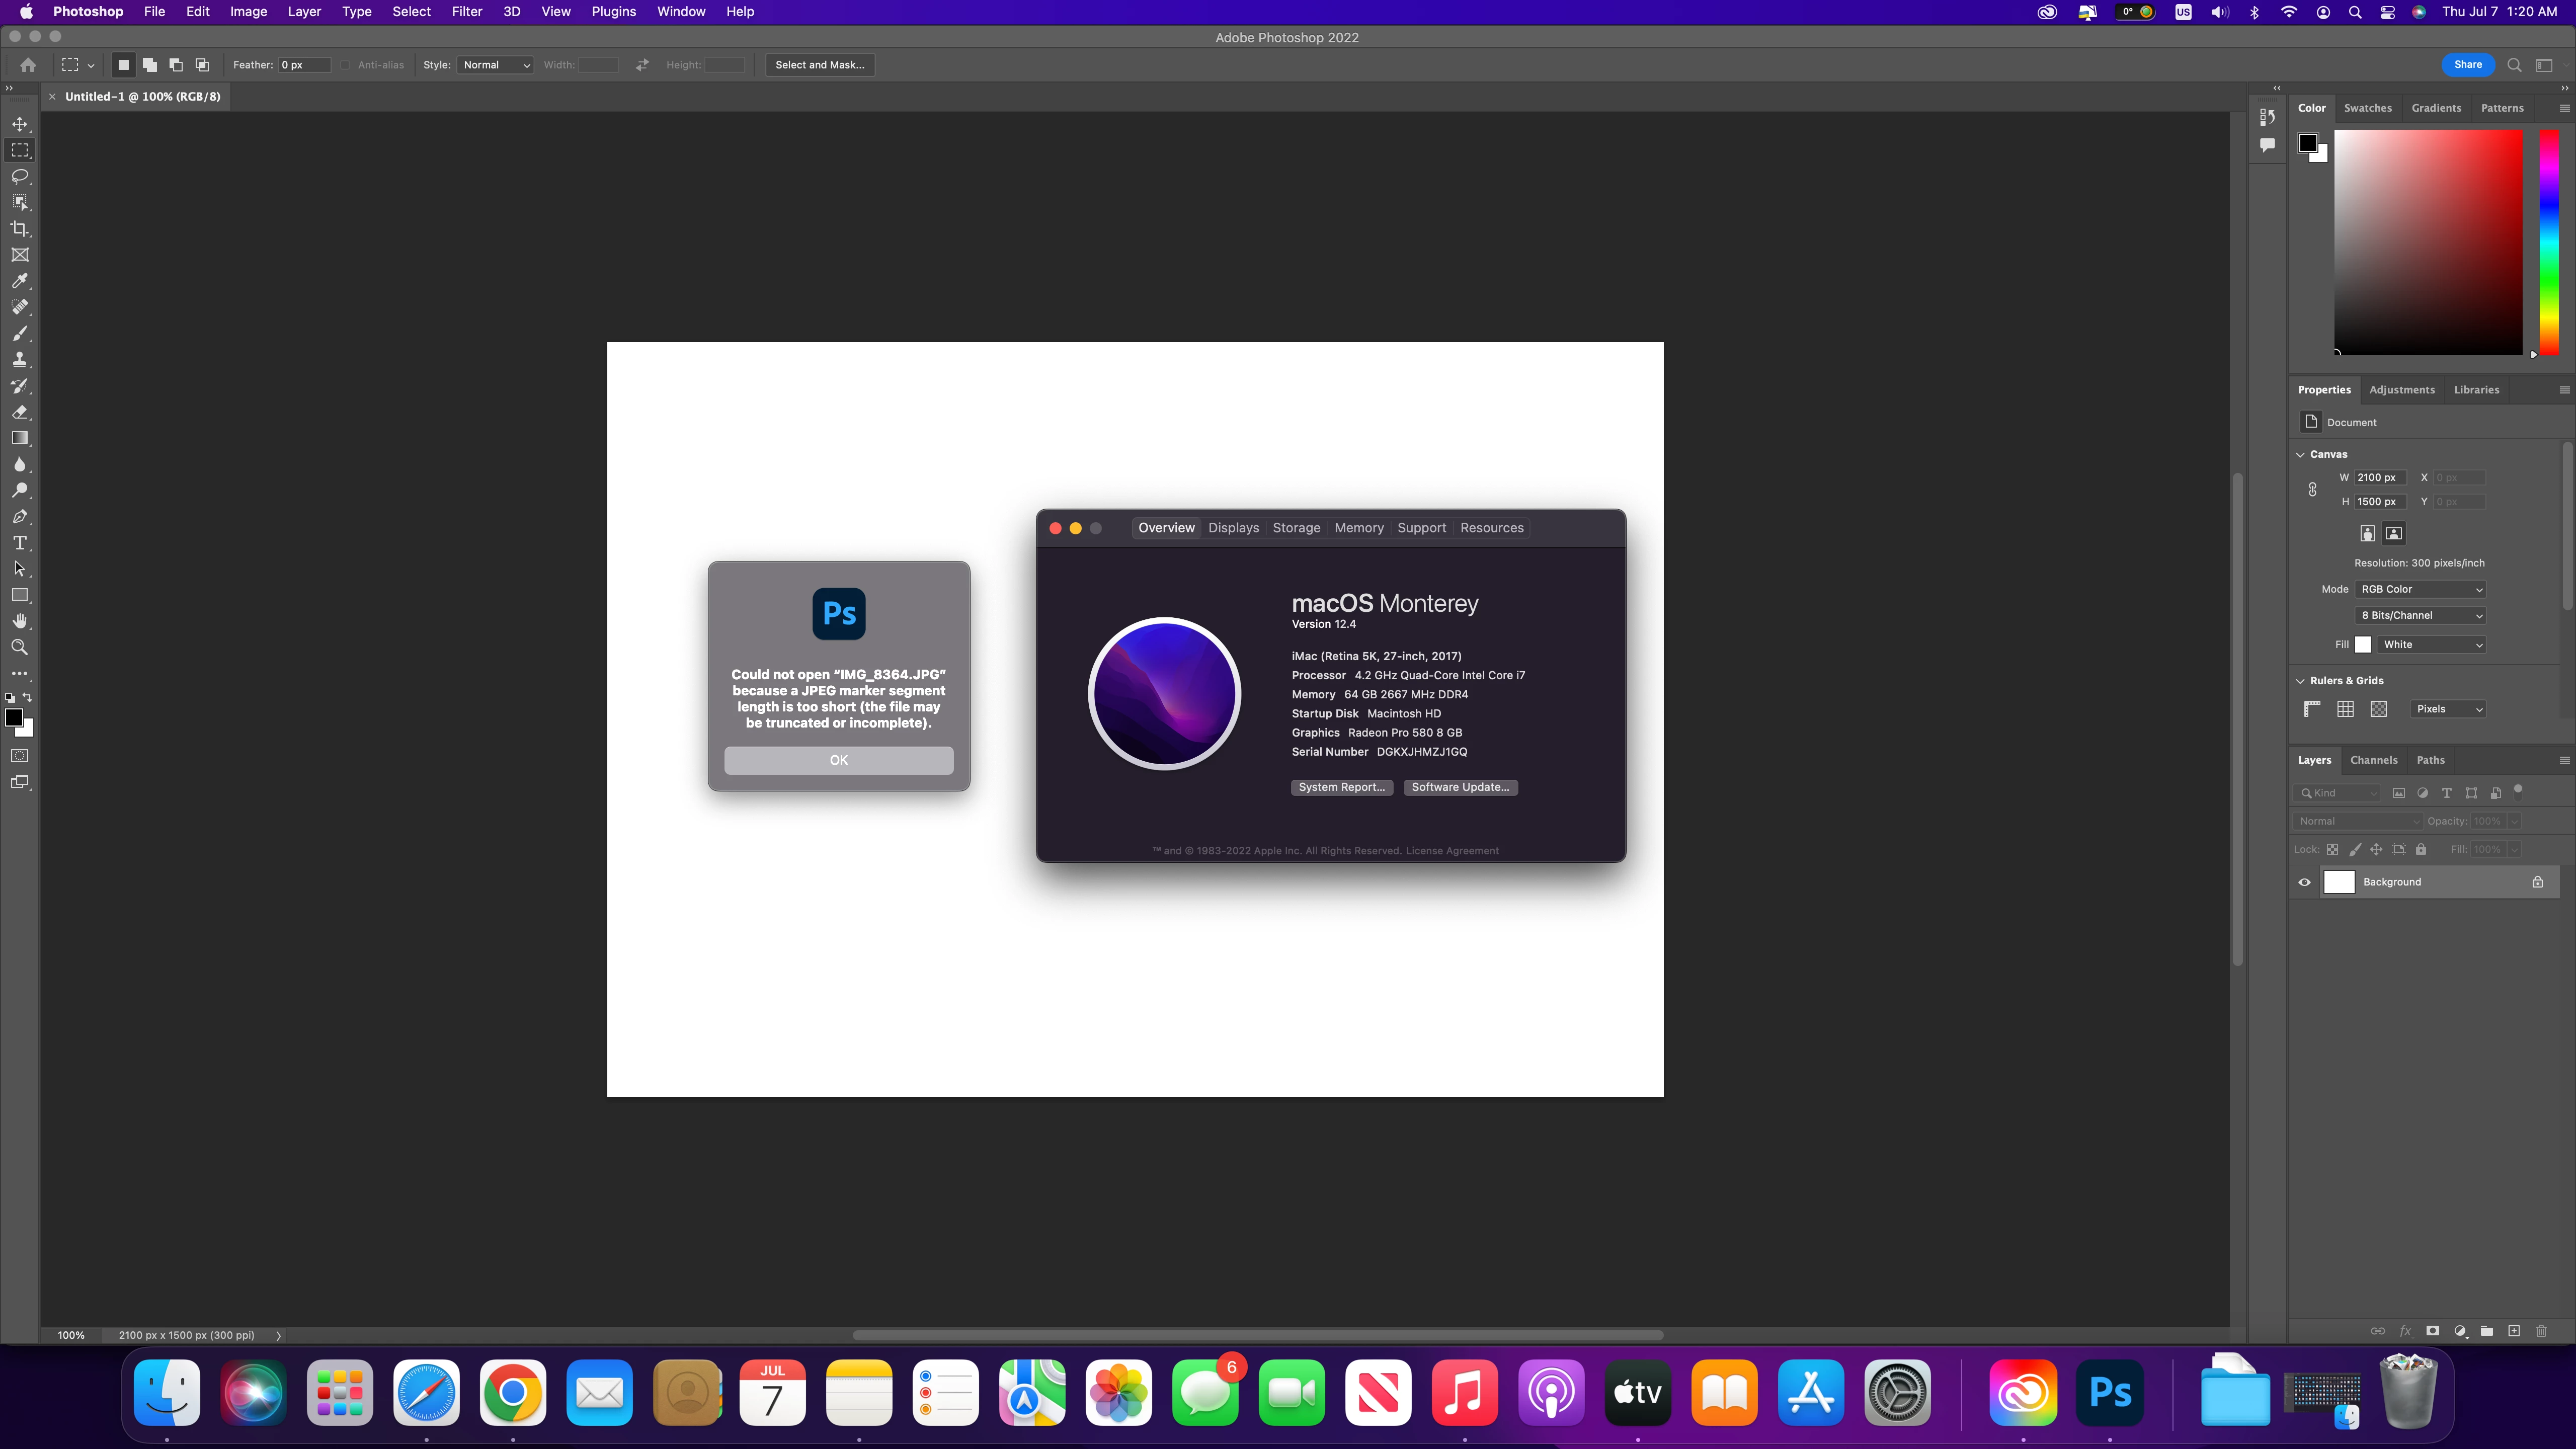
Task: Select the Brush tool
Action: [20, 334]
